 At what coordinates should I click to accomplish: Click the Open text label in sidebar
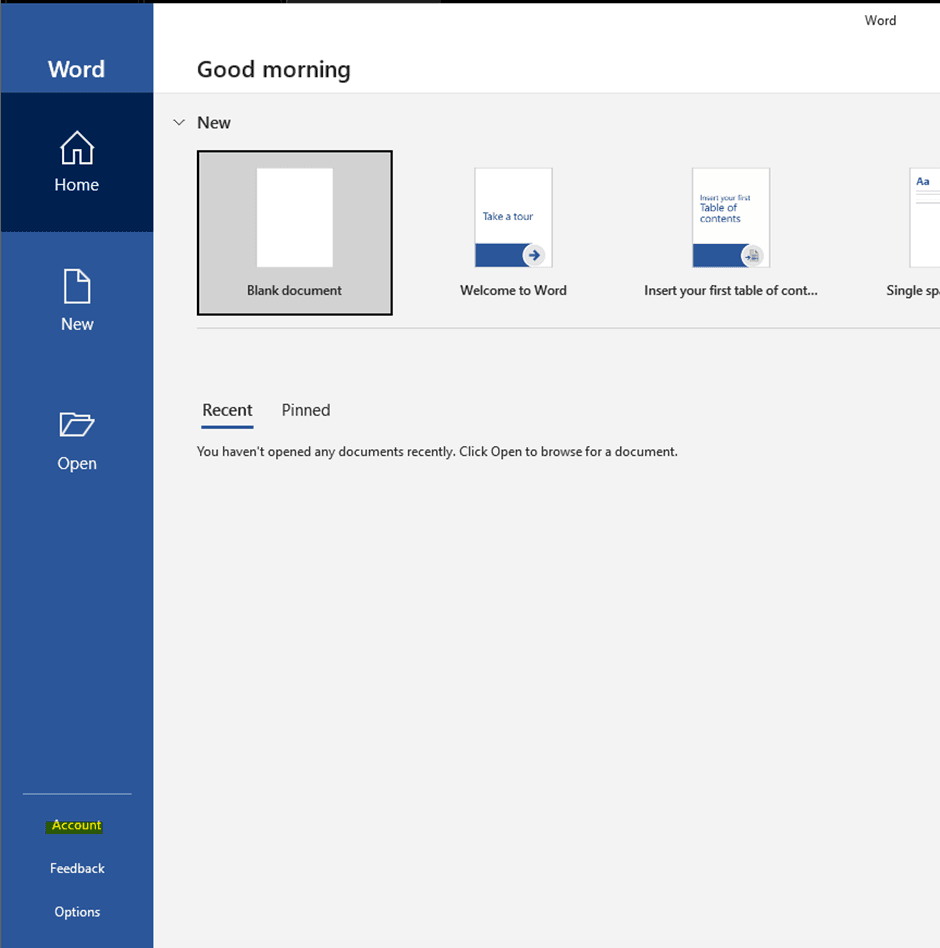(x=77, y=463)
